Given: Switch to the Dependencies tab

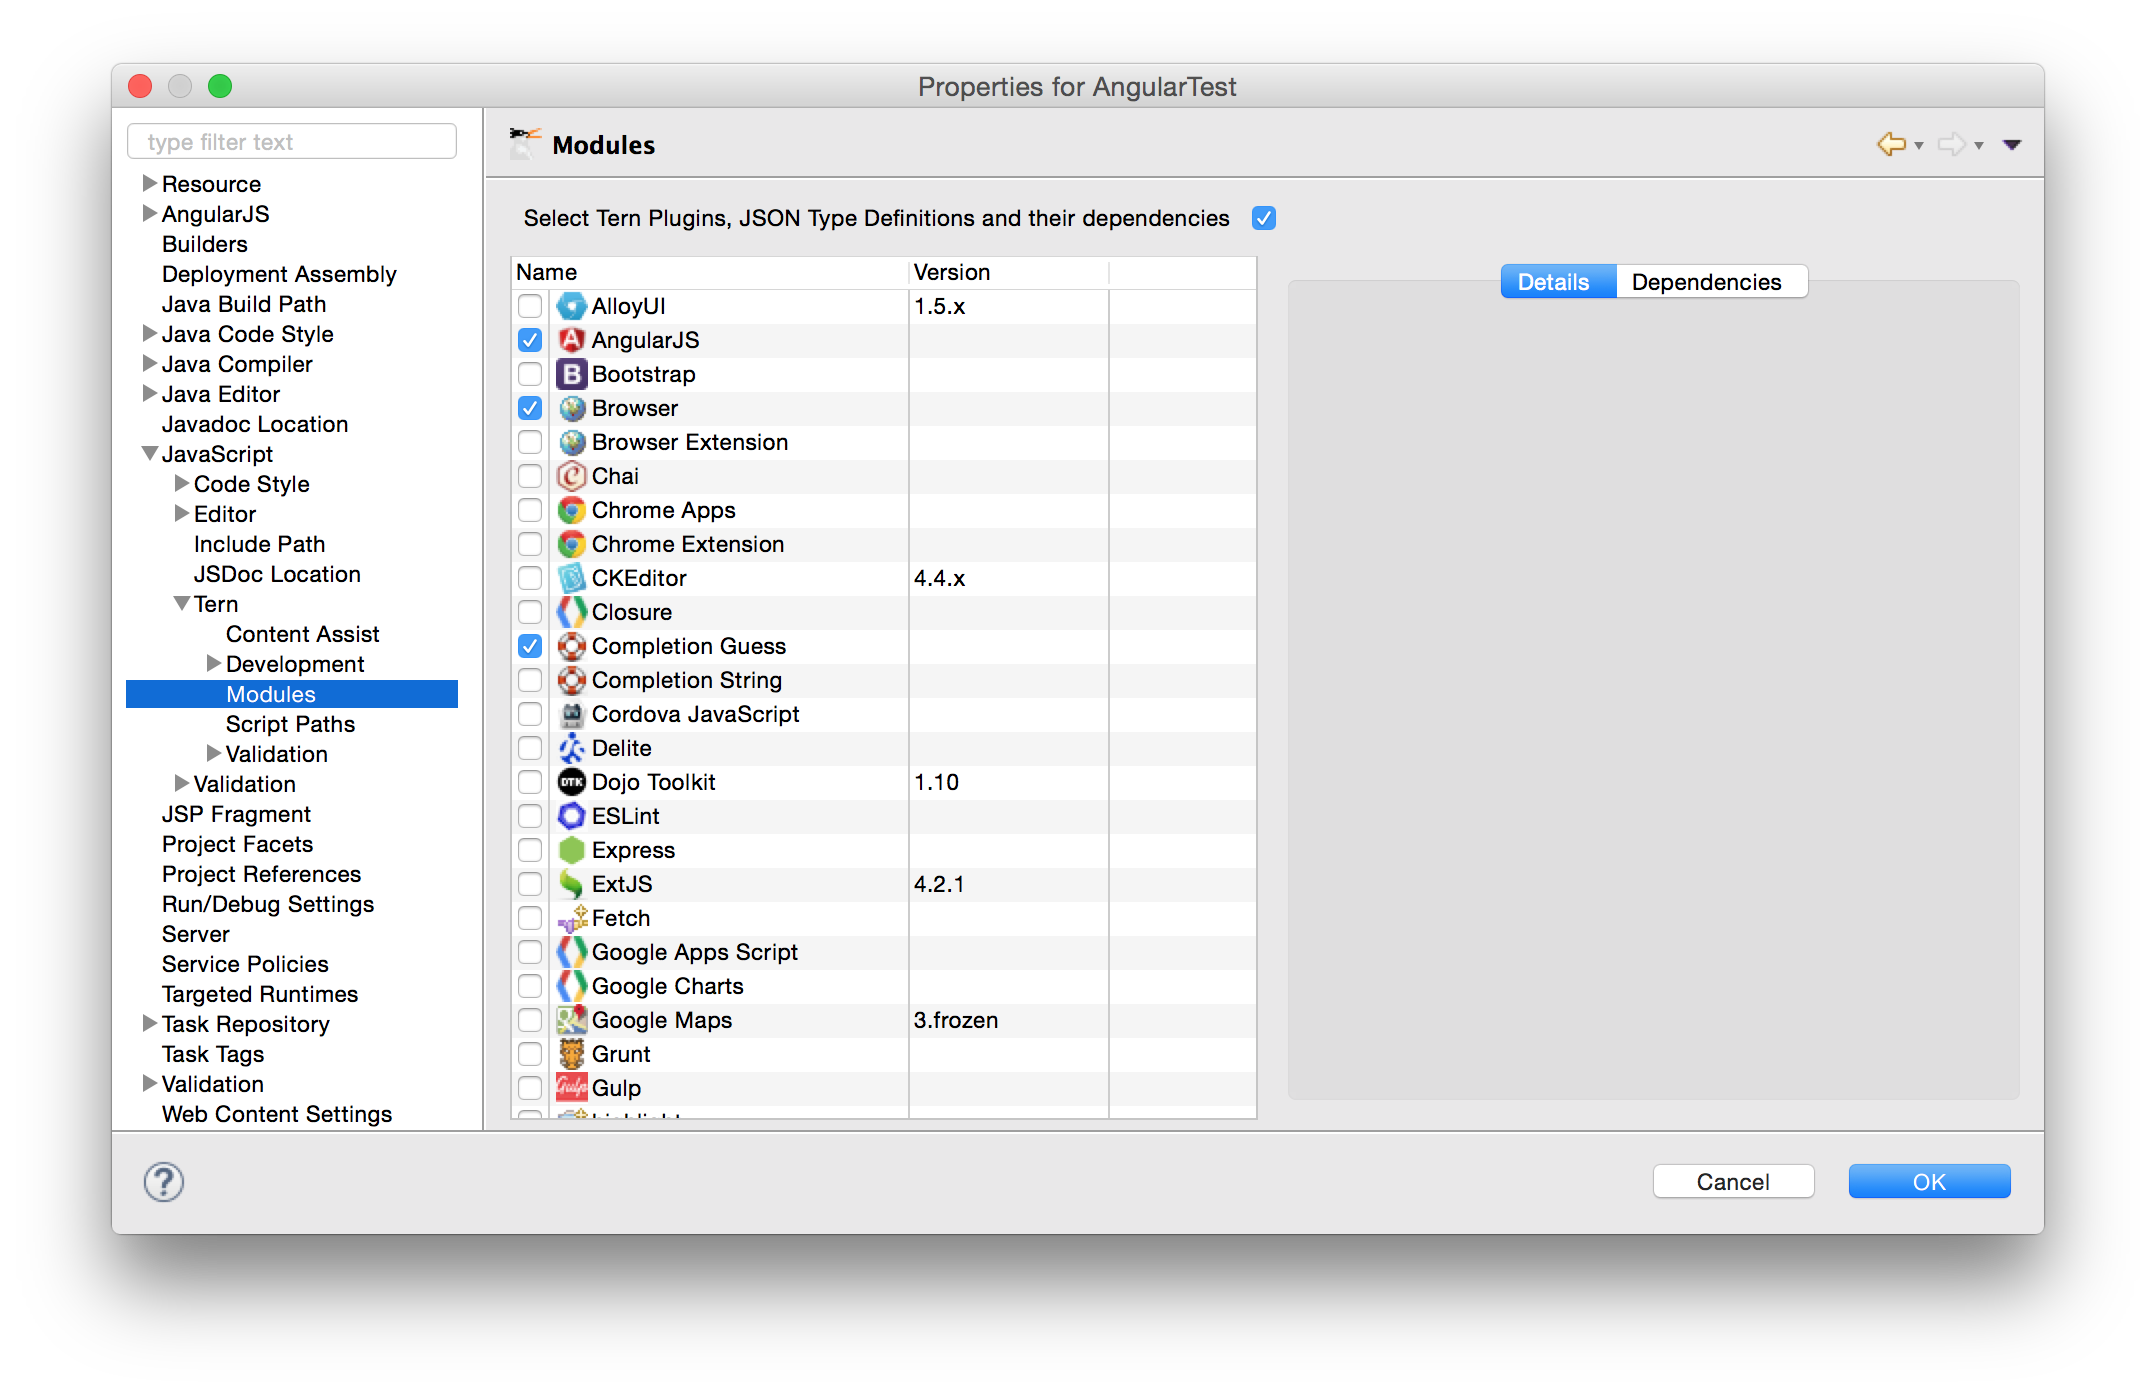Looking at the screenshot, I should coord(1706,282).
